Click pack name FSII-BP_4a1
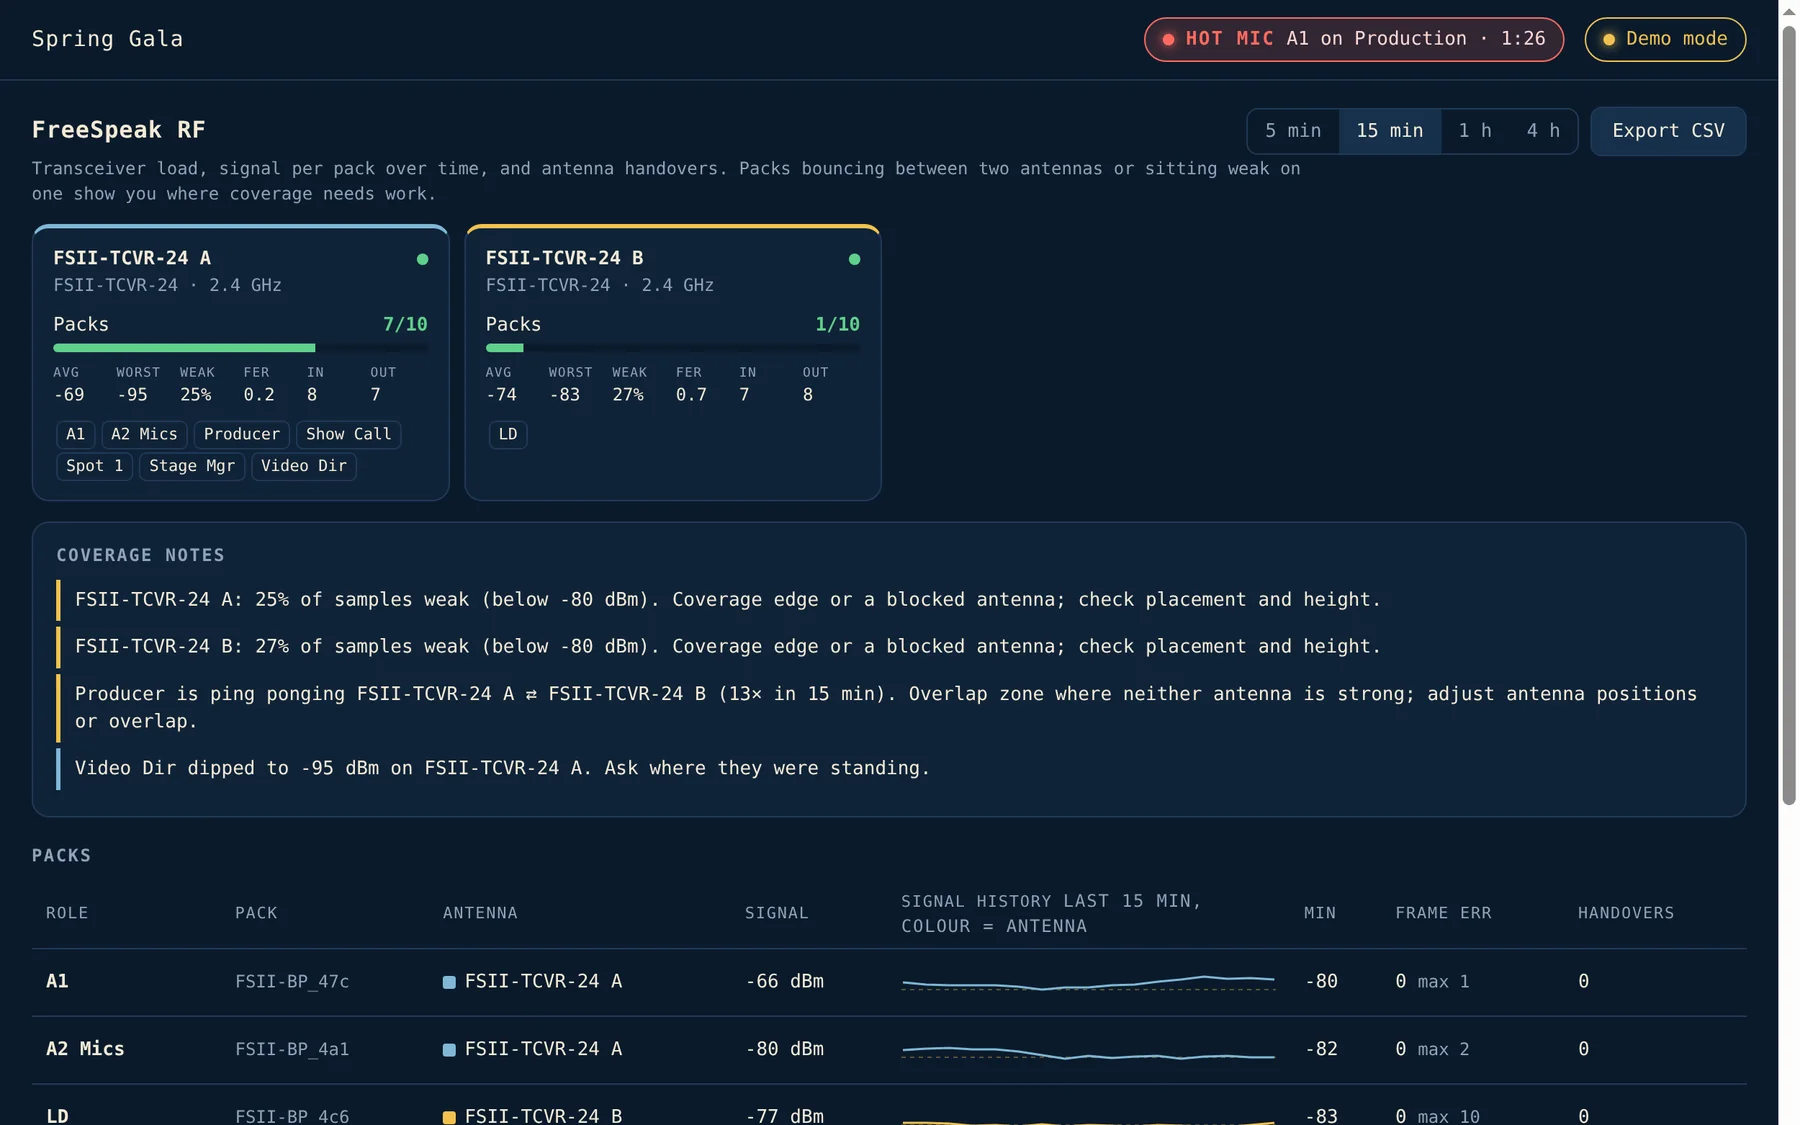 point(292,1049)
